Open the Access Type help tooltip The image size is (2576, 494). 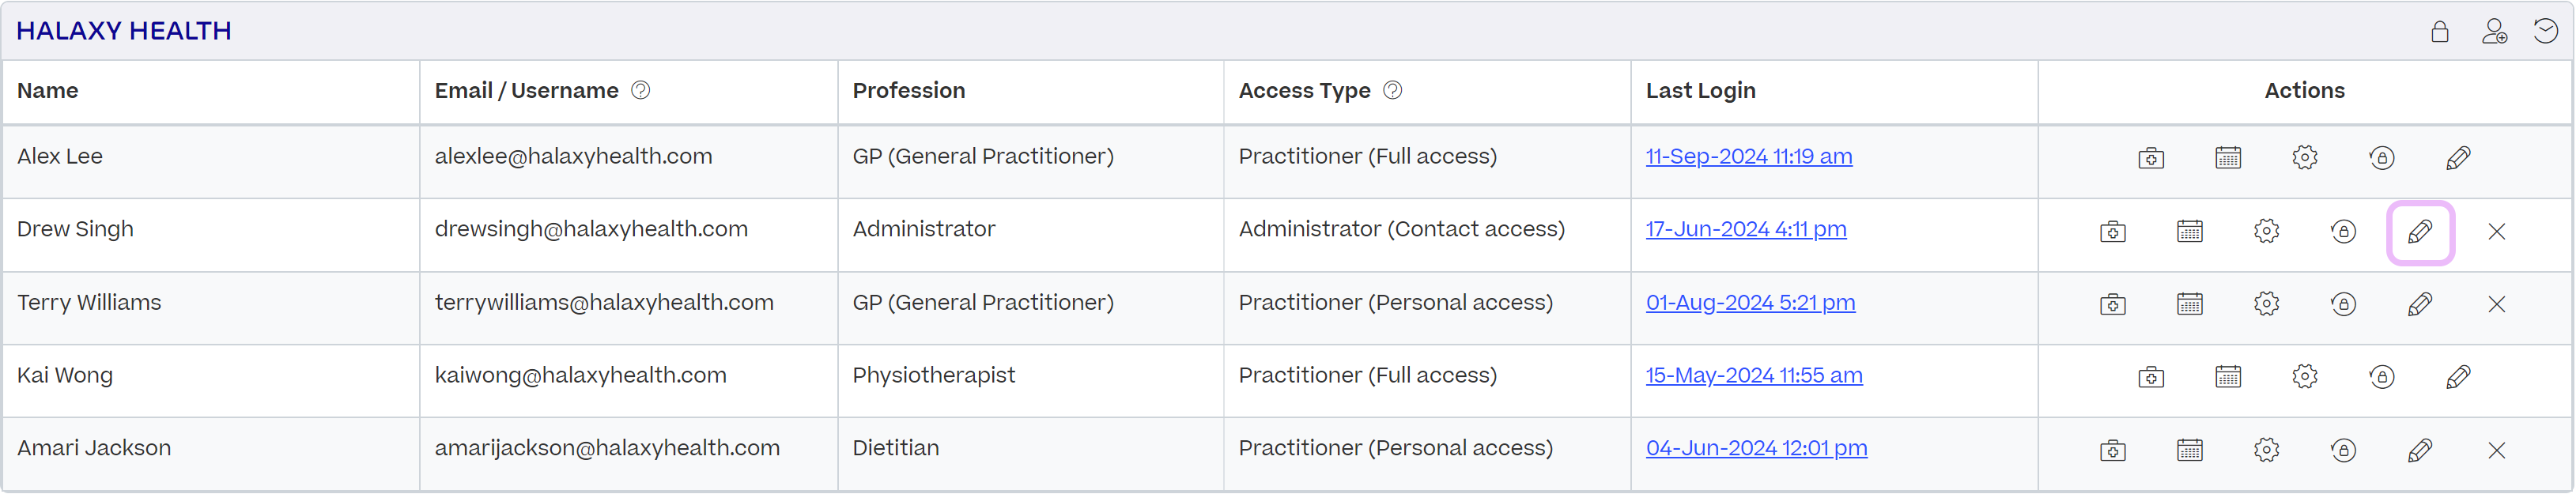[x=1392, y=90]
